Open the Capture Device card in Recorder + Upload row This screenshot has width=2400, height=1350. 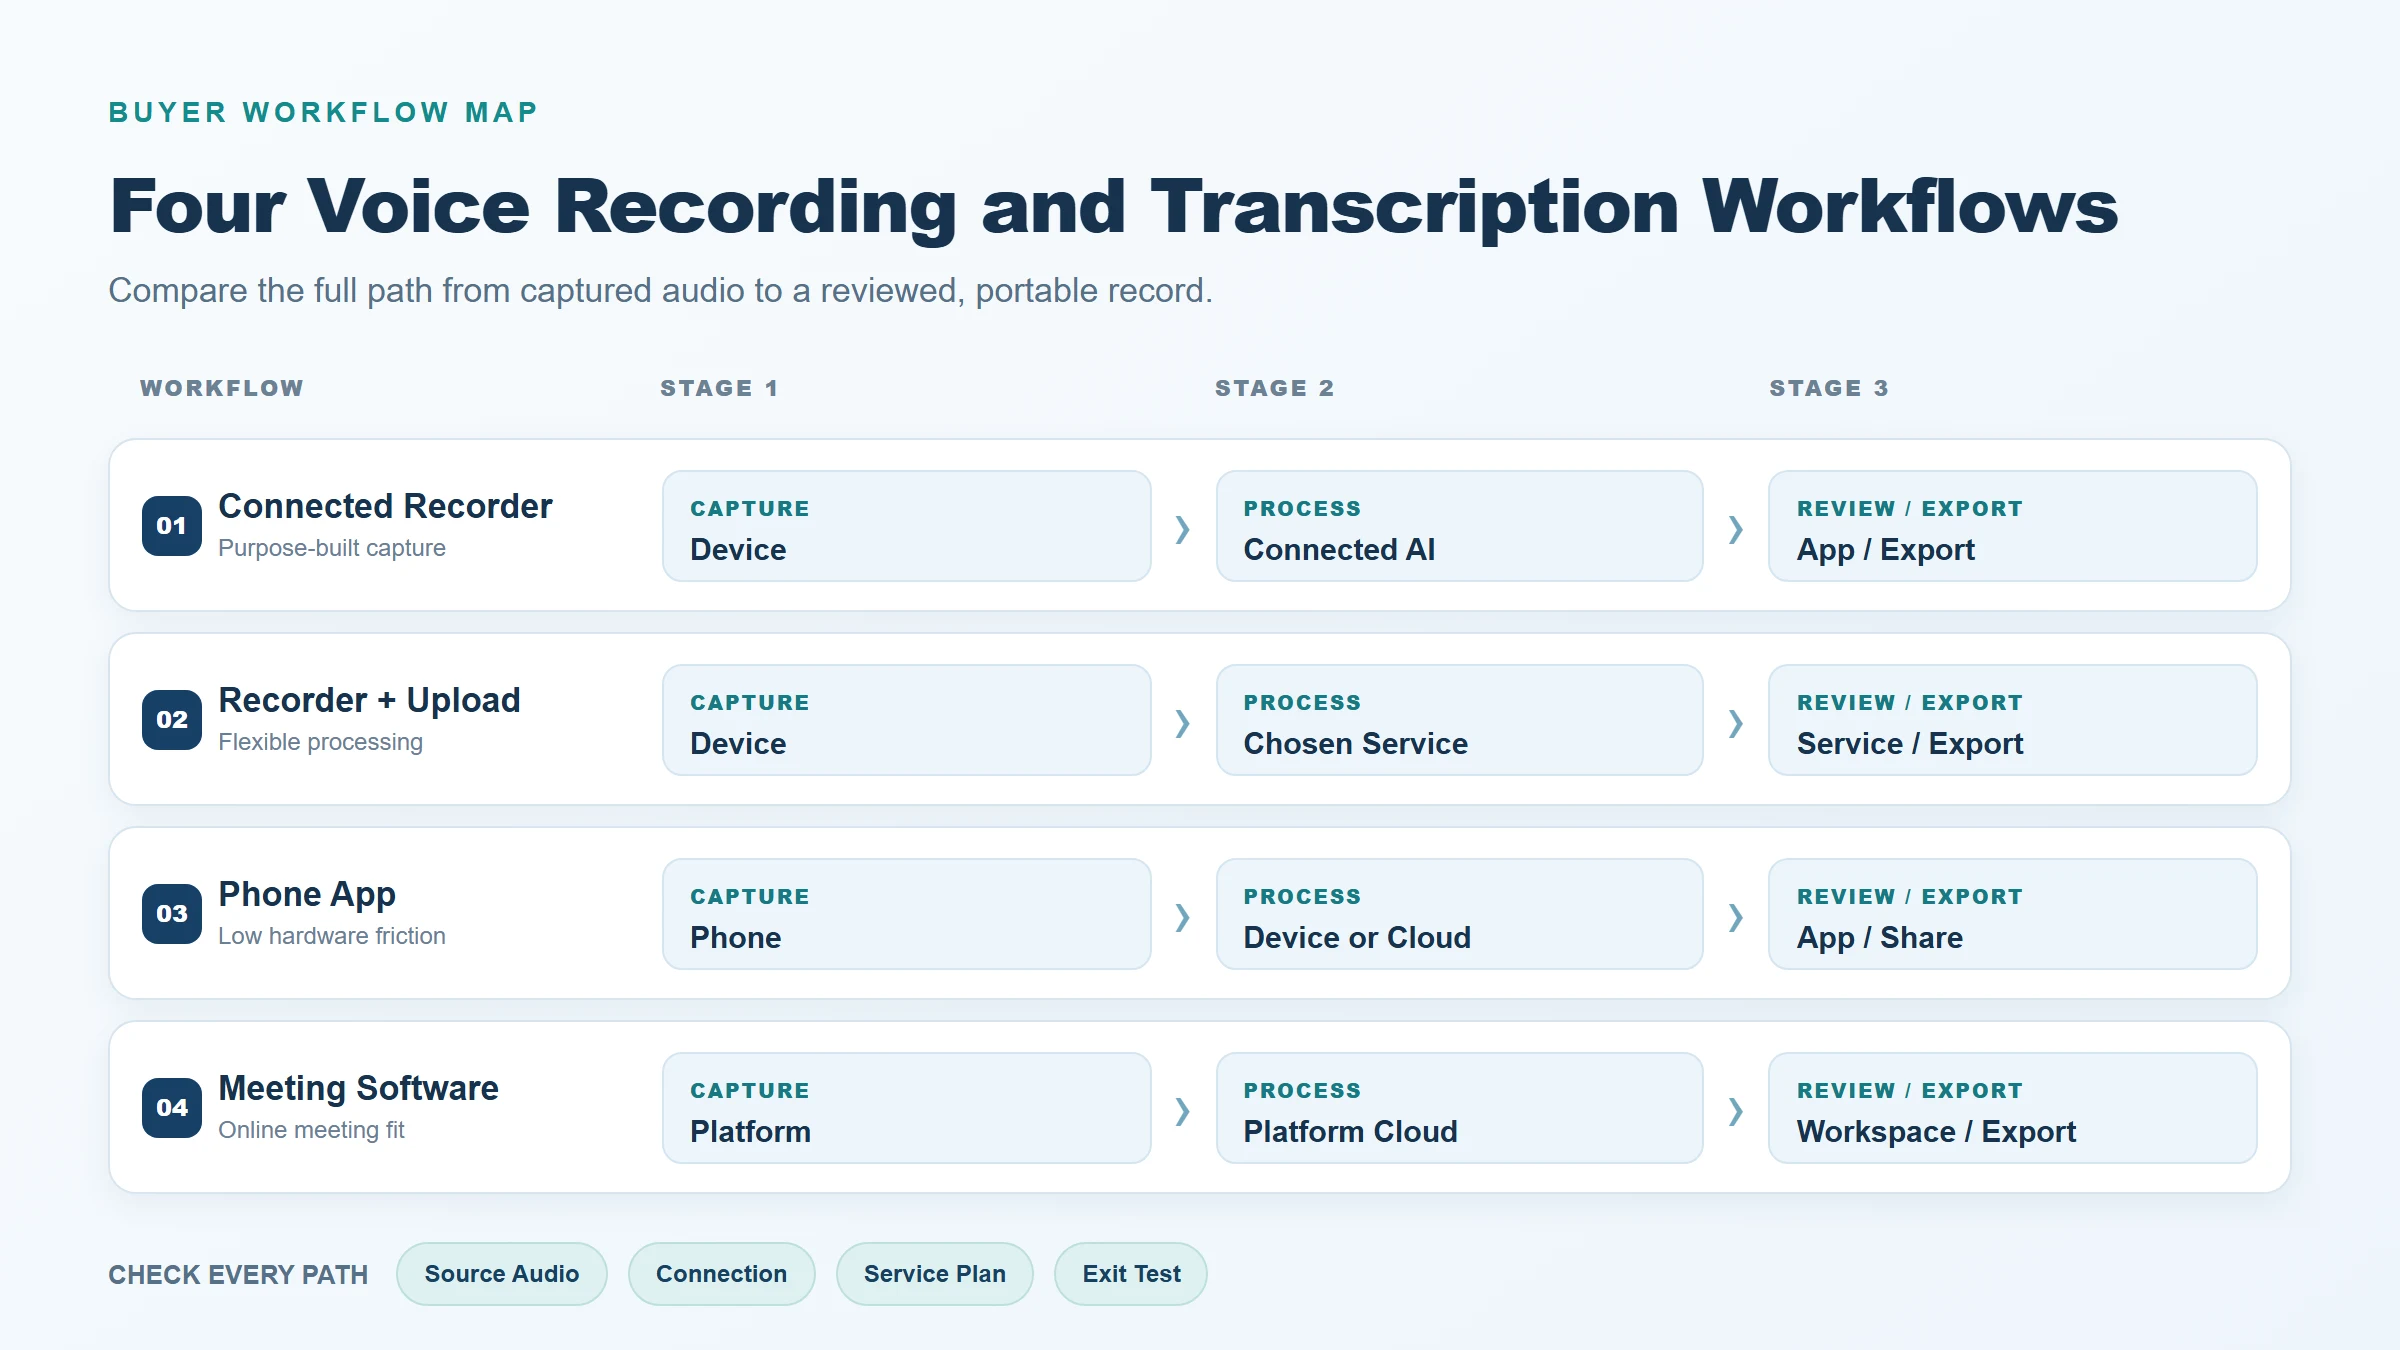pos(907,720)
